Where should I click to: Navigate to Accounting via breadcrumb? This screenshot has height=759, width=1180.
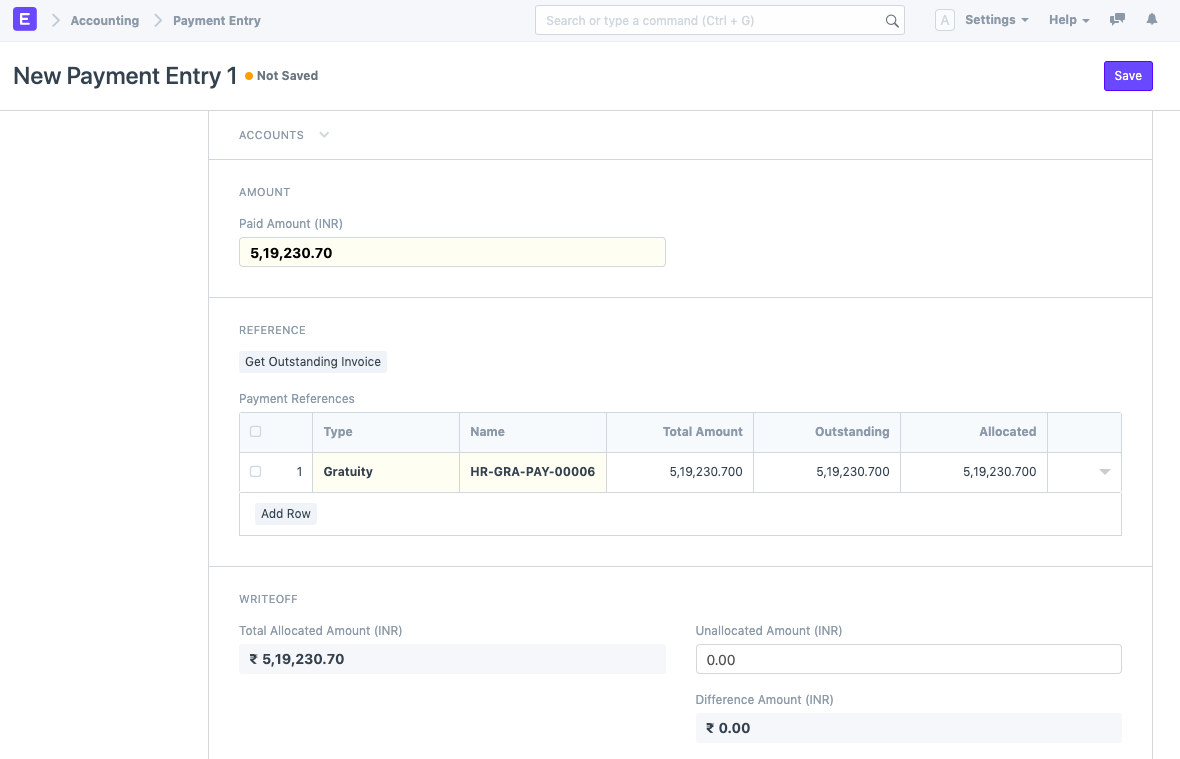click(x=104, y=20)
